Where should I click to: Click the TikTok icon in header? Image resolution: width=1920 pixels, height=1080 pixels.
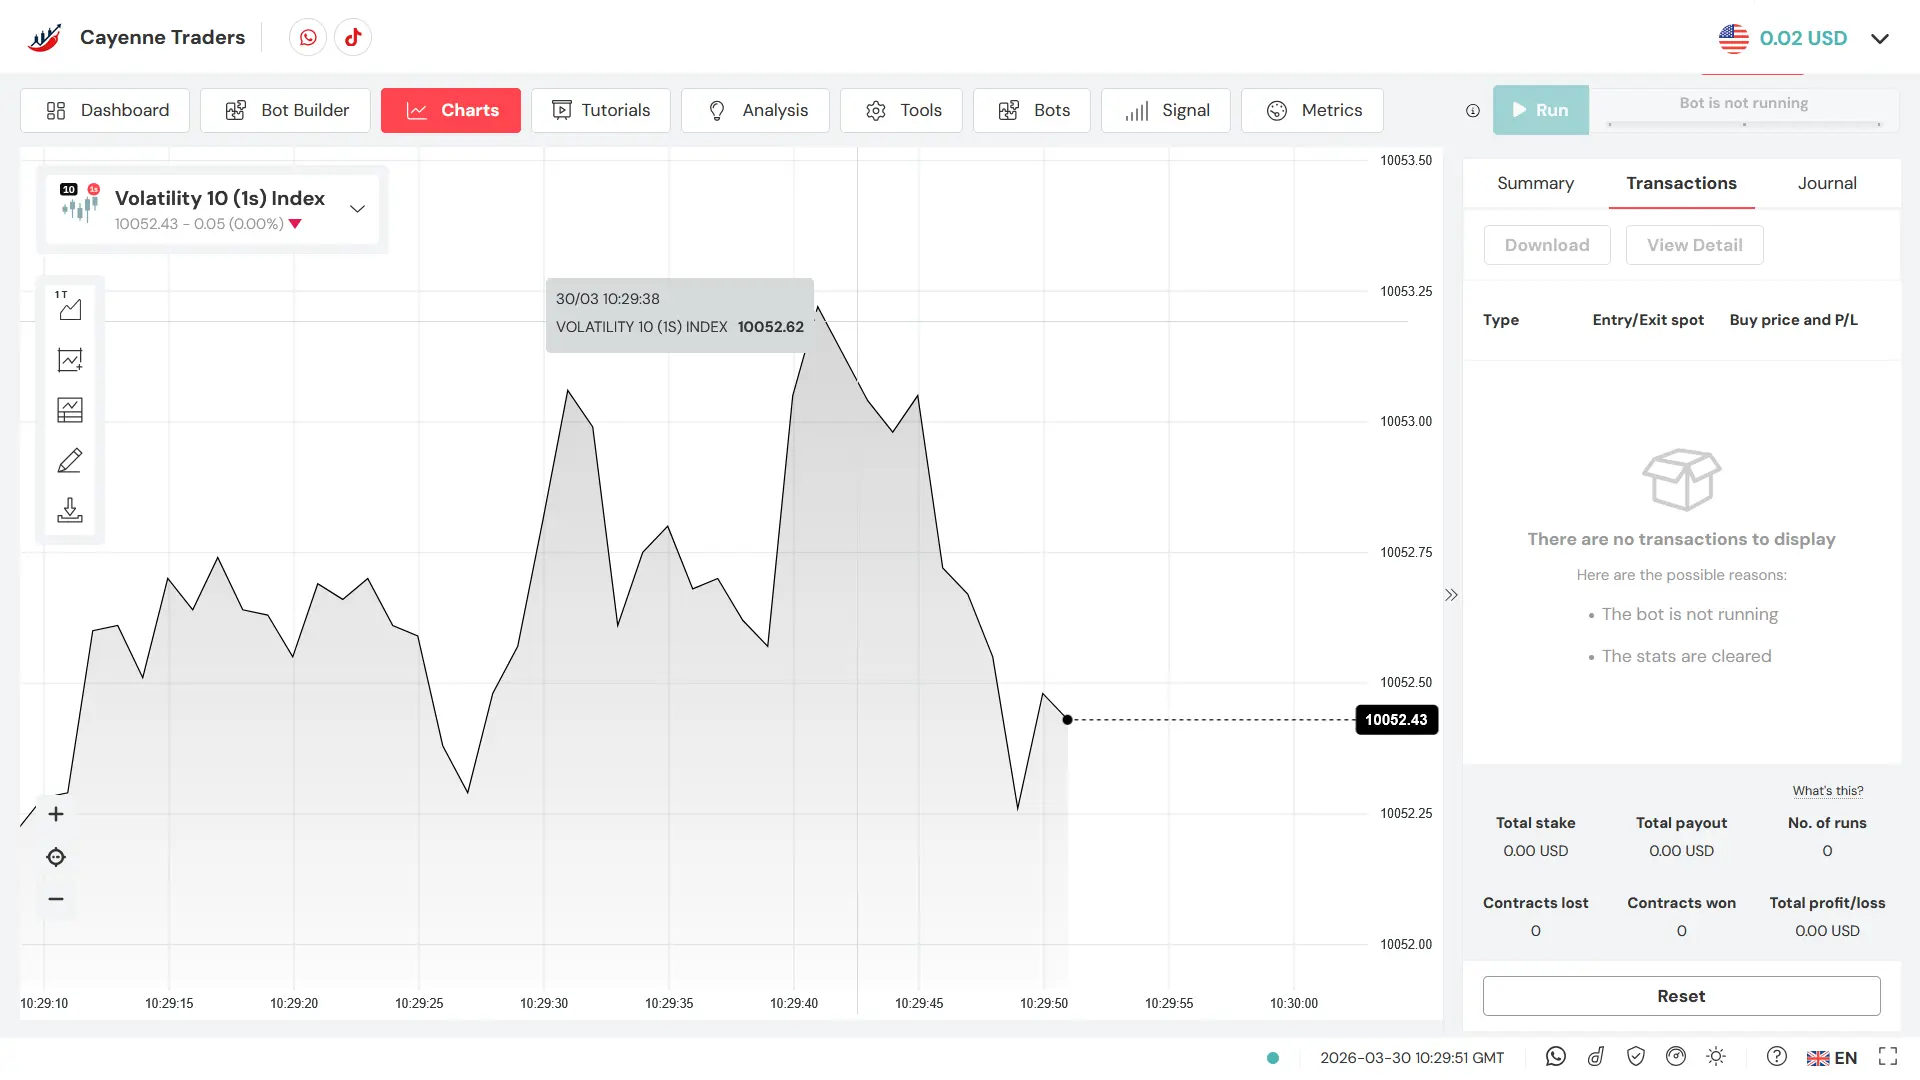[x=353, y=38]
